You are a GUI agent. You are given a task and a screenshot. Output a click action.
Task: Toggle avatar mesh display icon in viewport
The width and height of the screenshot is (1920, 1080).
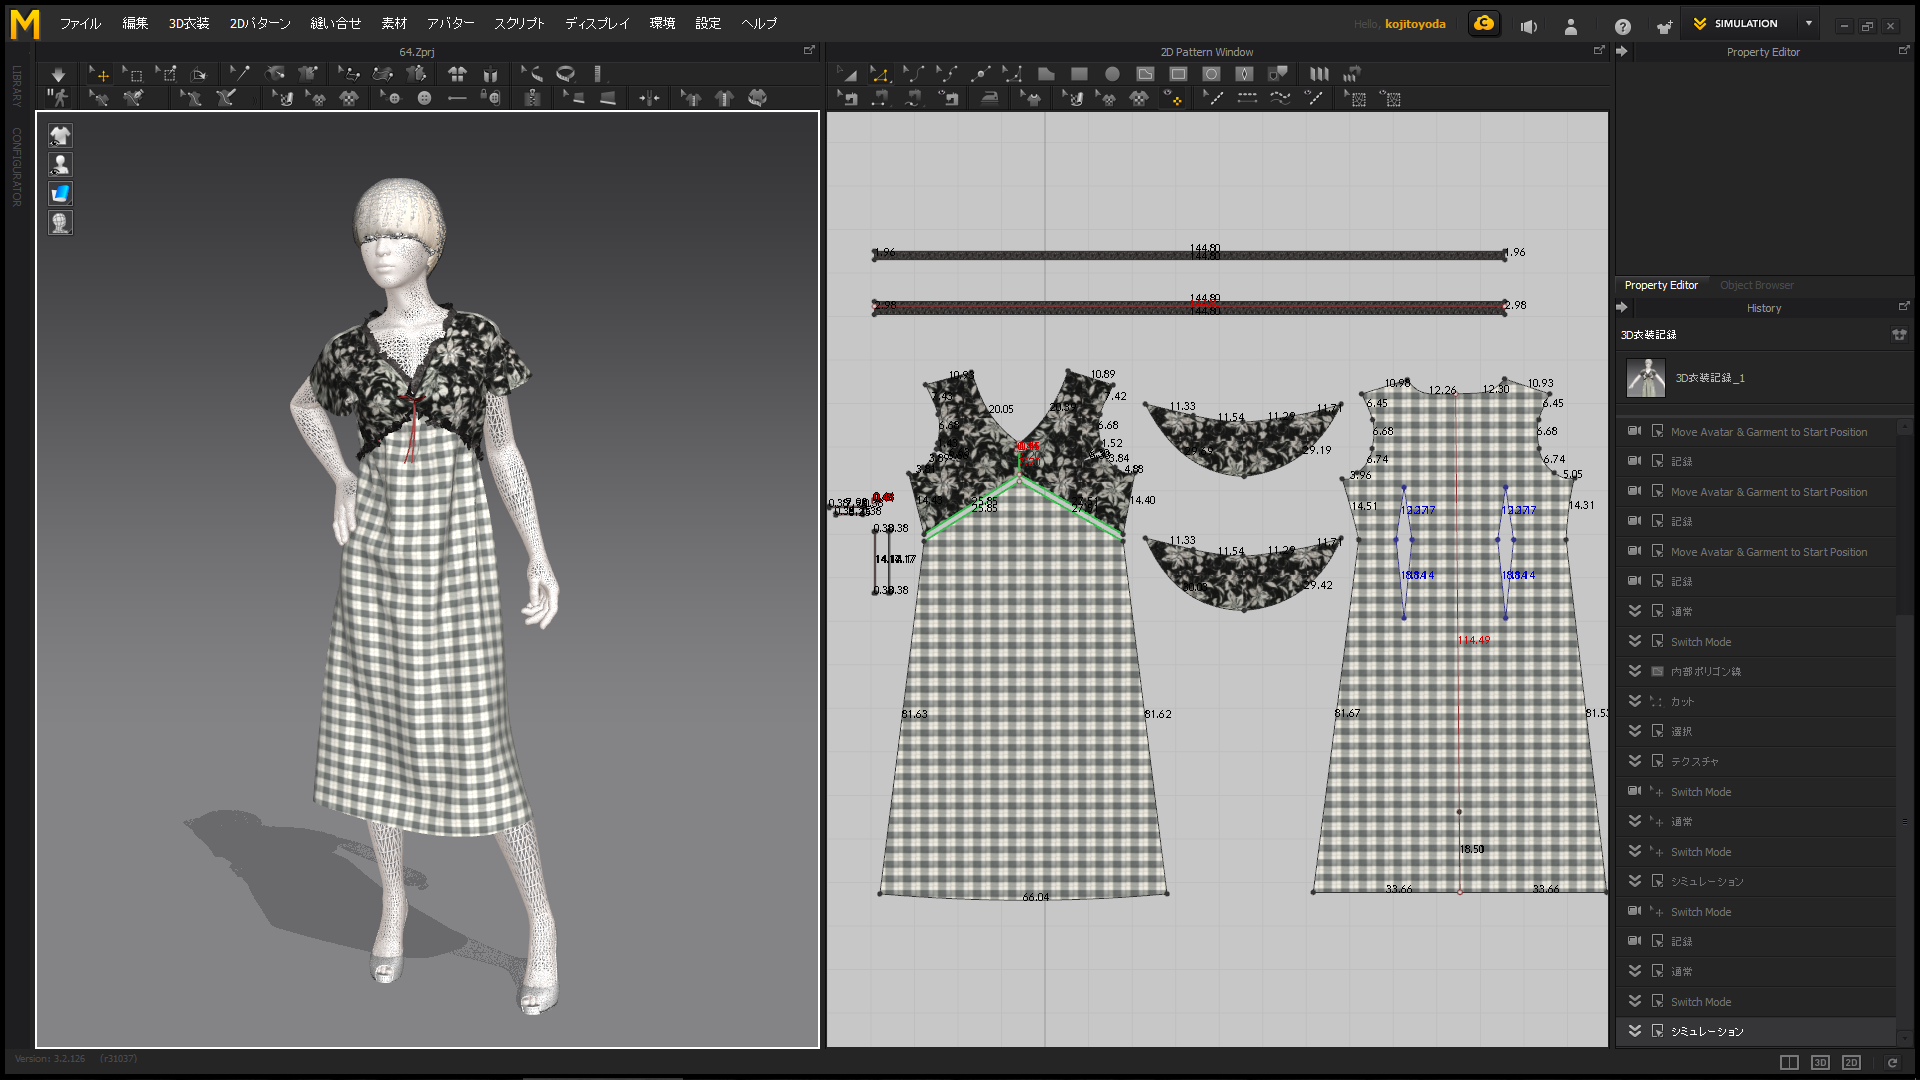pos(60,223)
